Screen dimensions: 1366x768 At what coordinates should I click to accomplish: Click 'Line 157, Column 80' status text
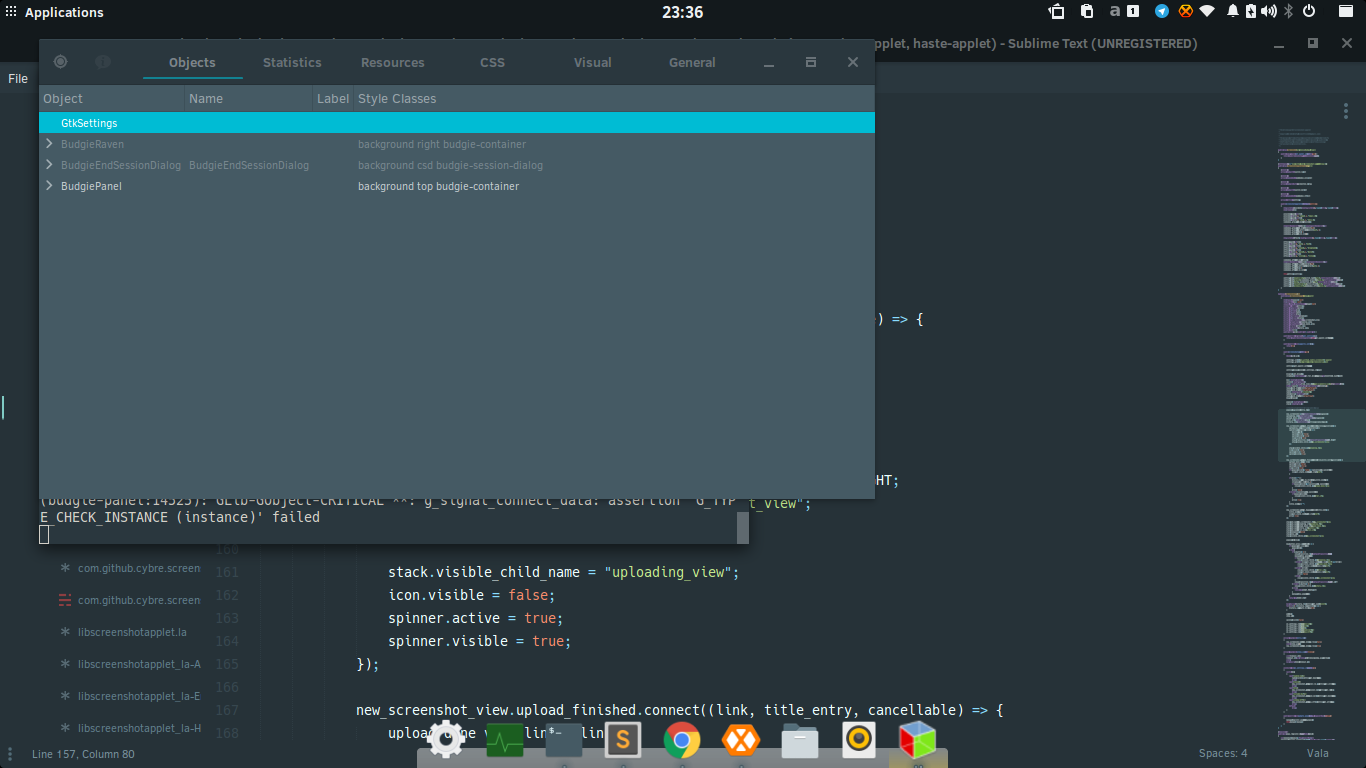tap(83, 754)
